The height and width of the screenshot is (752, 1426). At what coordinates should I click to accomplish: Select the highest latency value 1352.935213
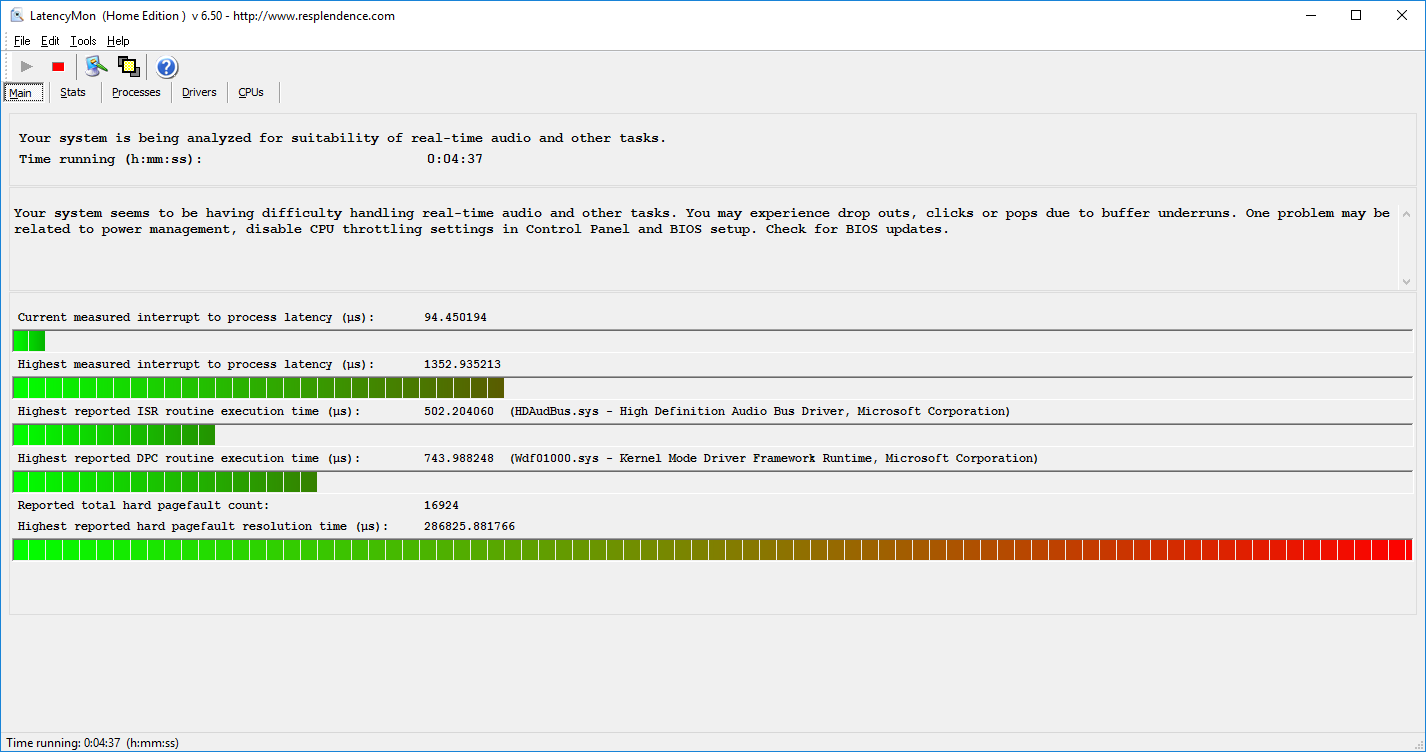[x=462, y=364]
